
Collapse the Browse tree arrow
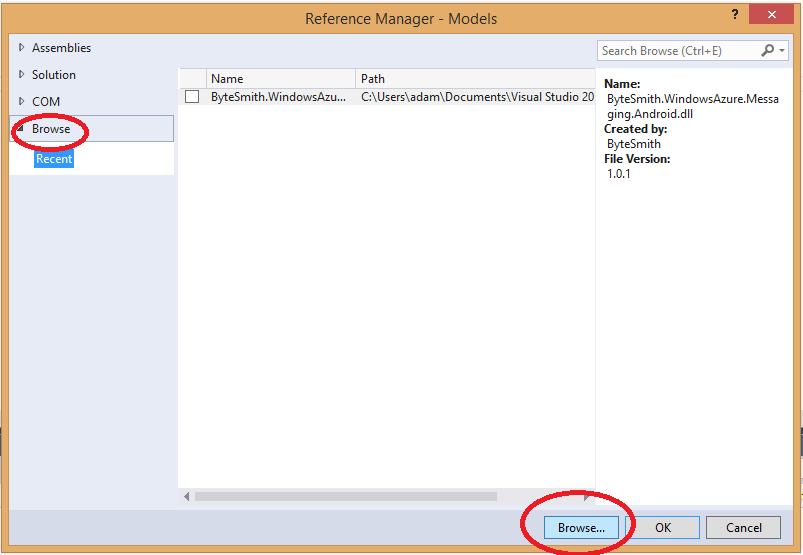click(21, 128)
